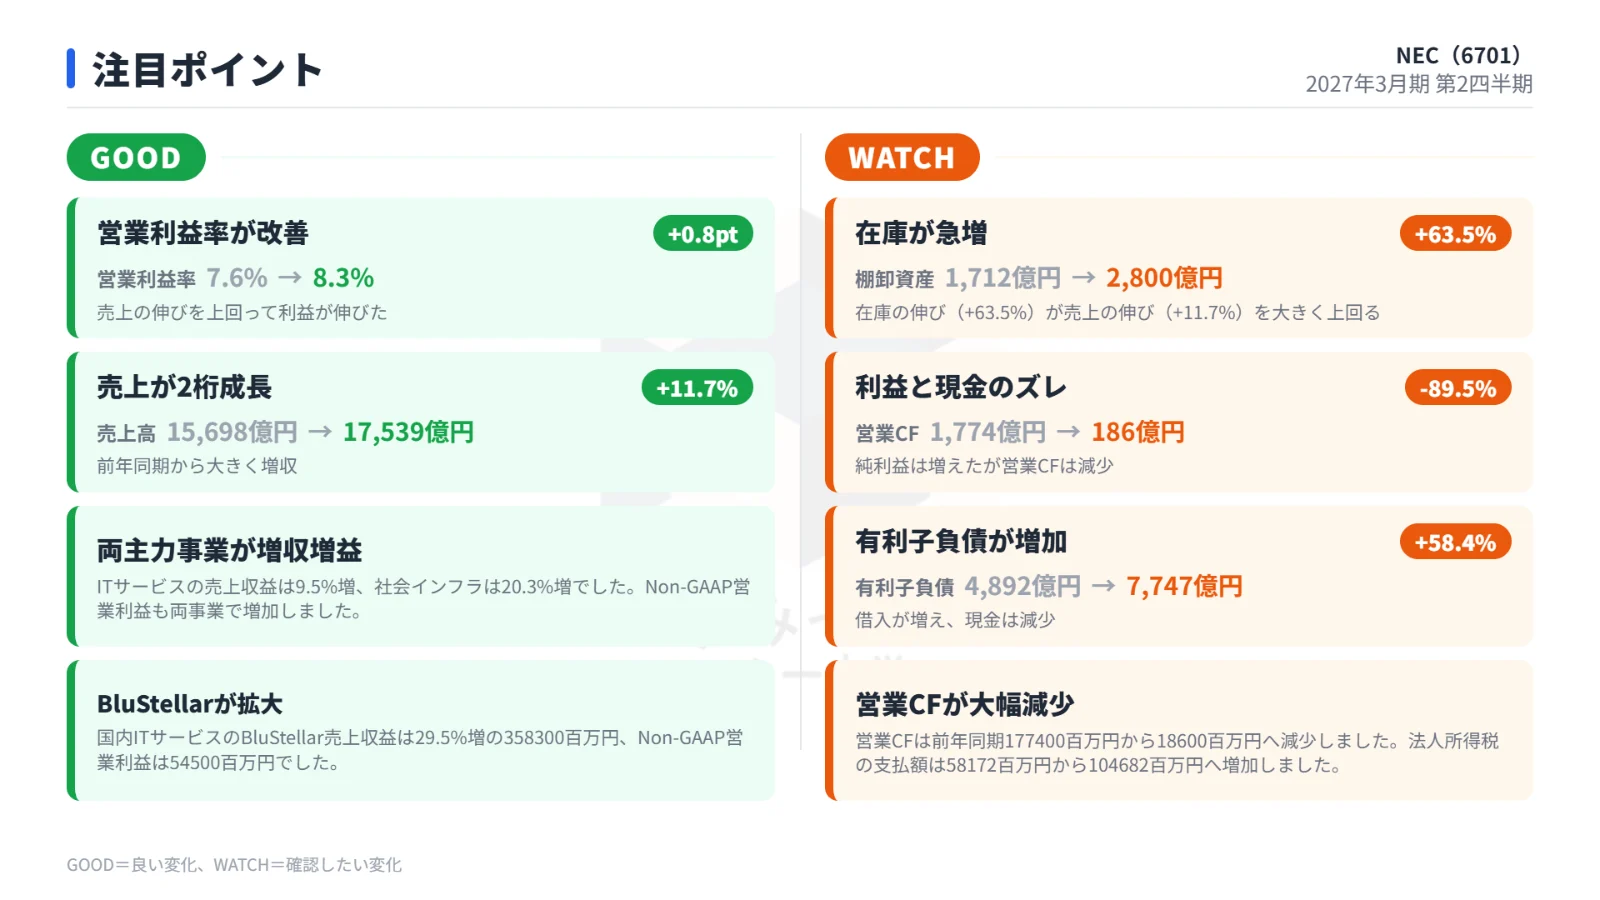Click the orange WATCH badge
The height and width of the screenshot is (900, 1600).
point(902,157)
